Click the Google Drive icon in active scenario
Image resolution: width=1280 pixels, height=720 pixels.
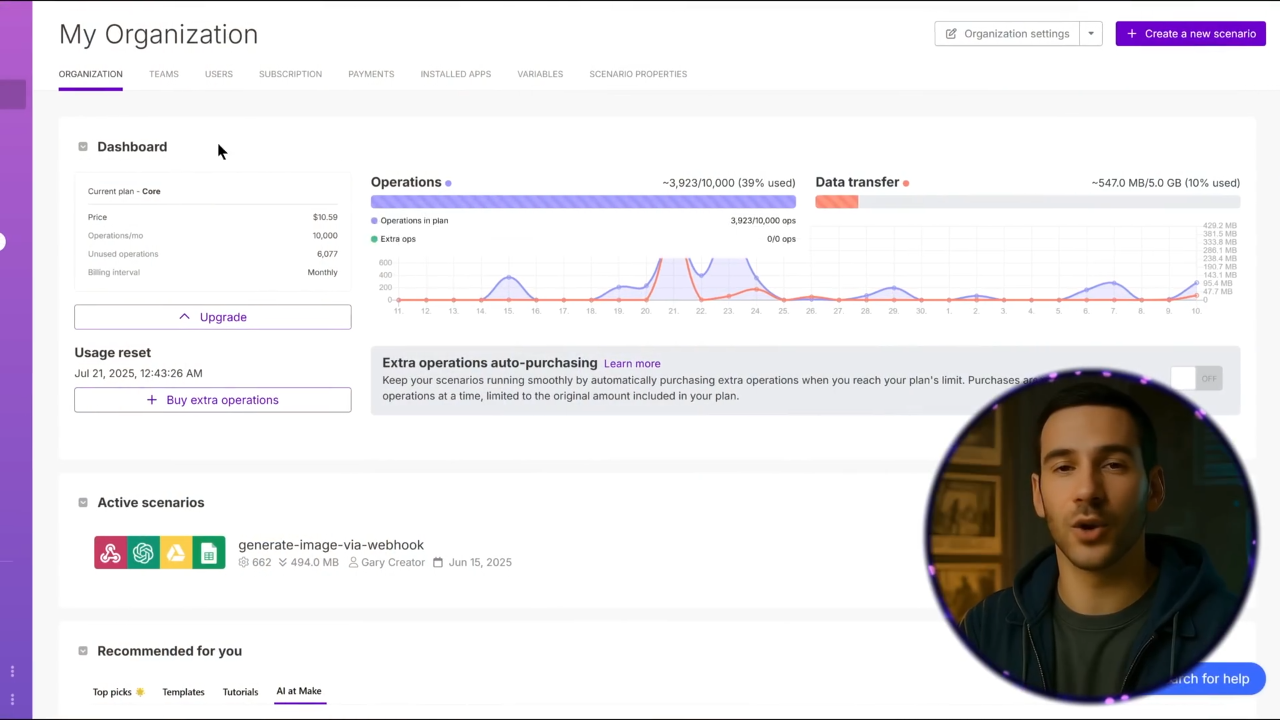176,553
